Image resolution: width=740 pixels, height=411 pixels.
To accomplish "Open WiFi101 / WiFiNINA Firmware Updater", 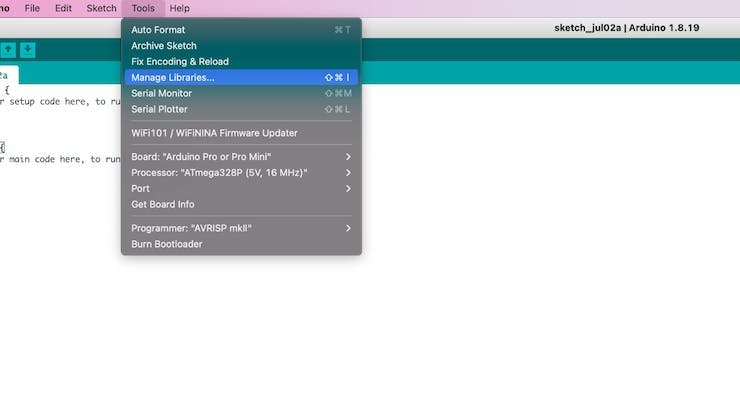I will point(241,133).
